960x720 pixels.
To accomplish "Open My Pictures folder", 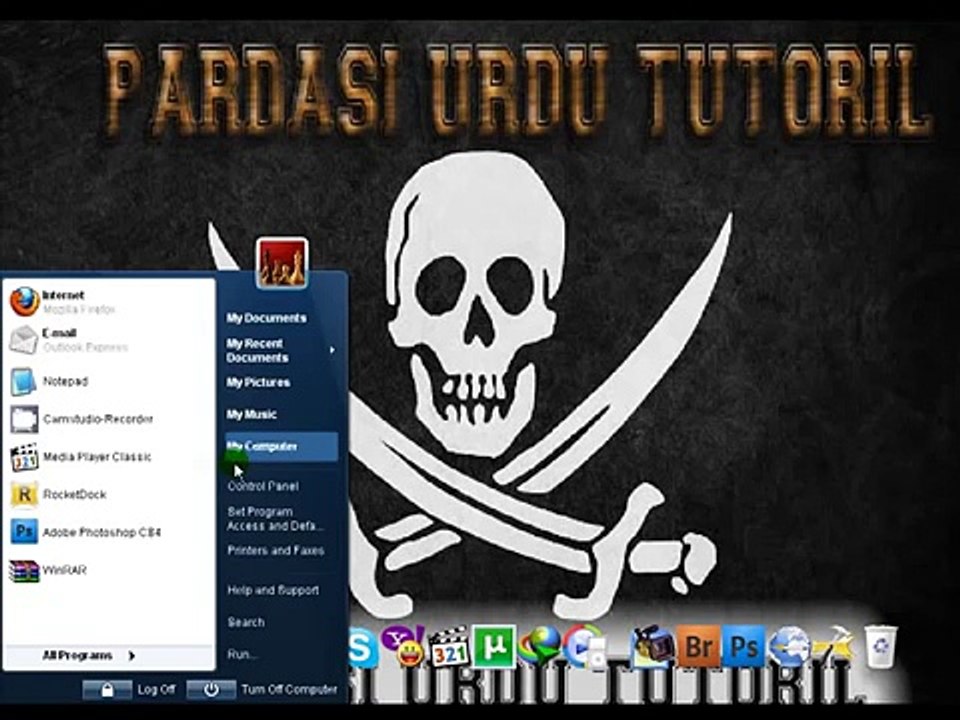I will [258, 383].
